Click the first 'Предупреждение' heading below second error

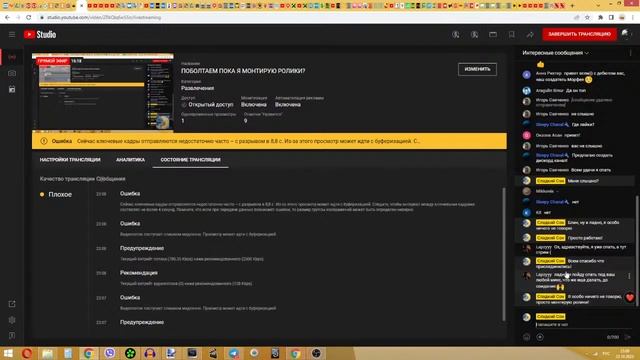142,249
